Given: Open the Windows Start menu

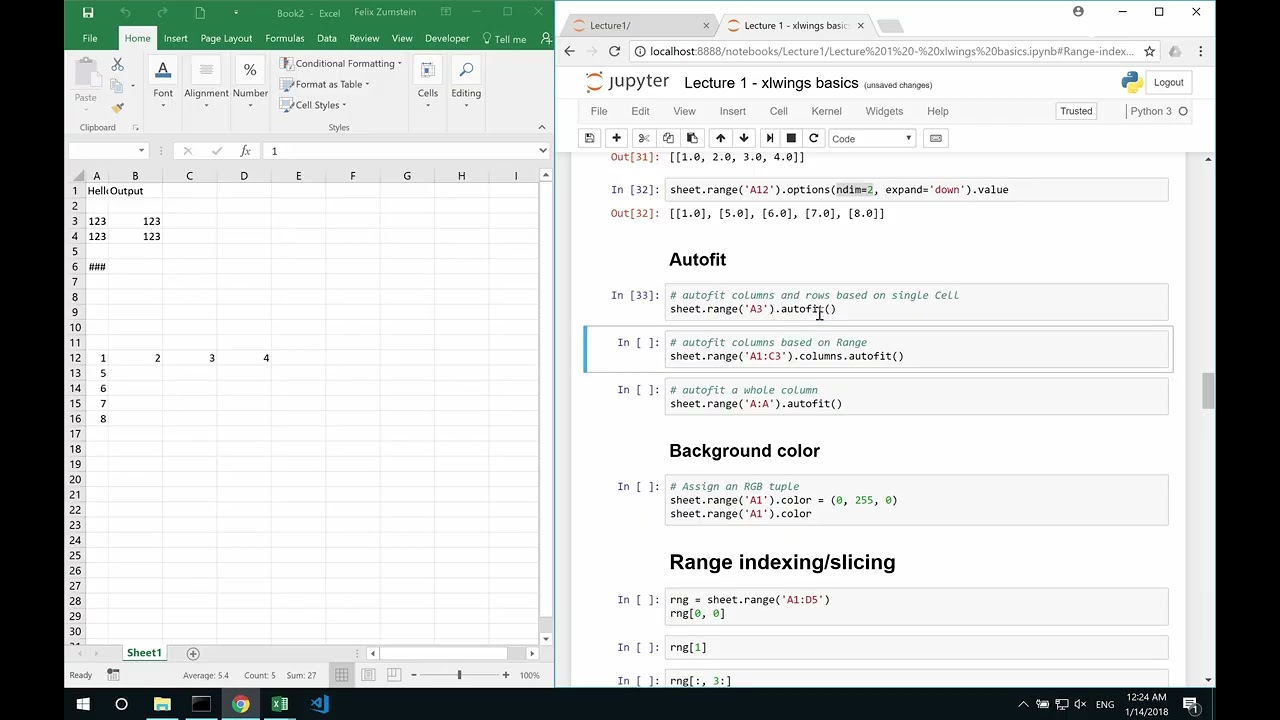Looking at the screenshot, I should [83, 704].
